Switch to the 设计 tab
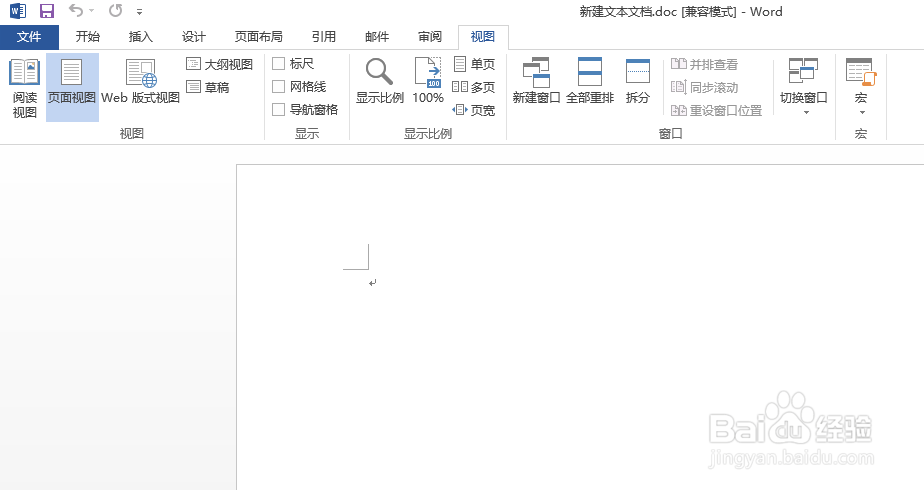Viewport: 924px width, 490px height. tap(194, 37)
